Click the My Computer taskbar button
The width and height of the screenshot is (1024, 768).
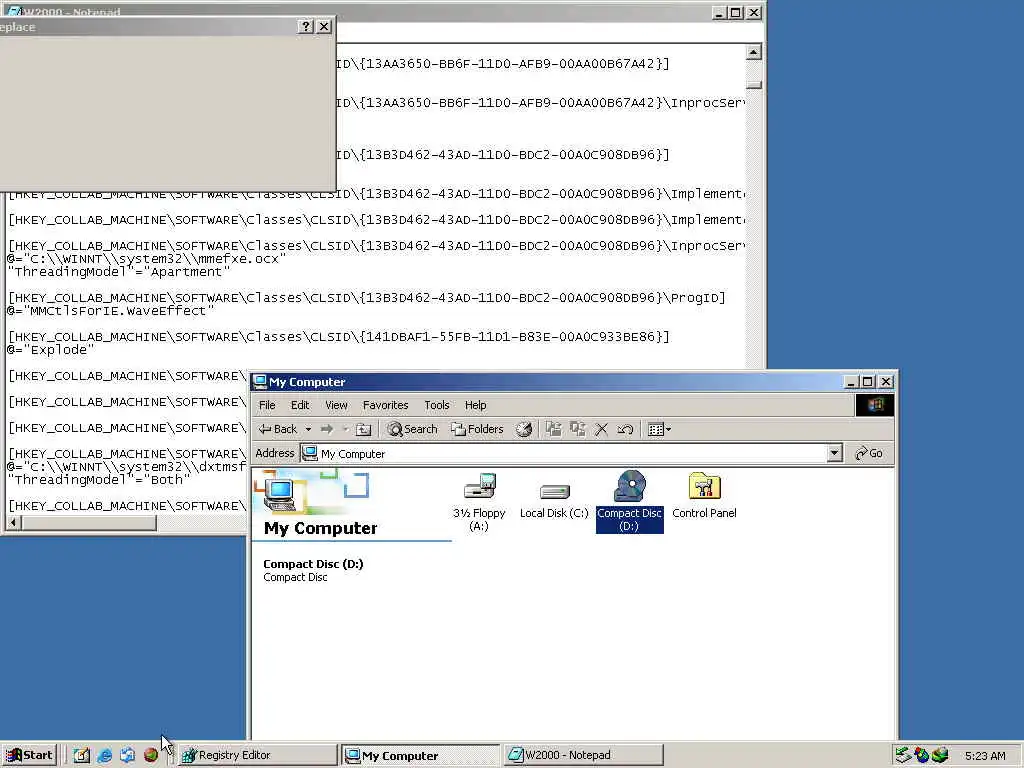421,755
